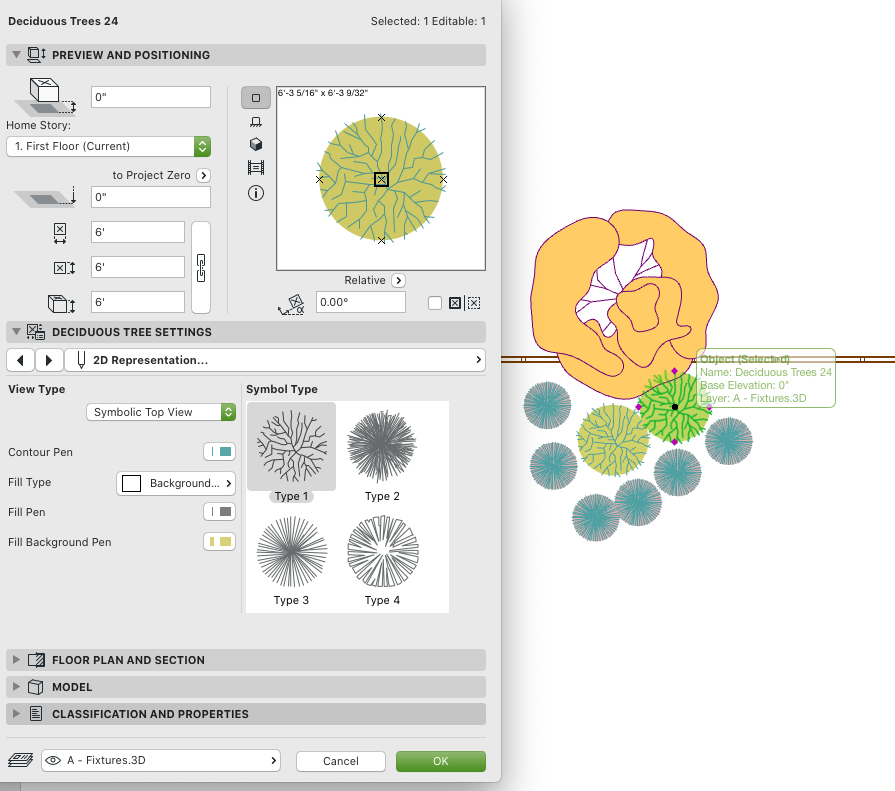This screenshot has height=791, width=895.
Task: Click project zero elevation field
Action: [x=151, y=197]
